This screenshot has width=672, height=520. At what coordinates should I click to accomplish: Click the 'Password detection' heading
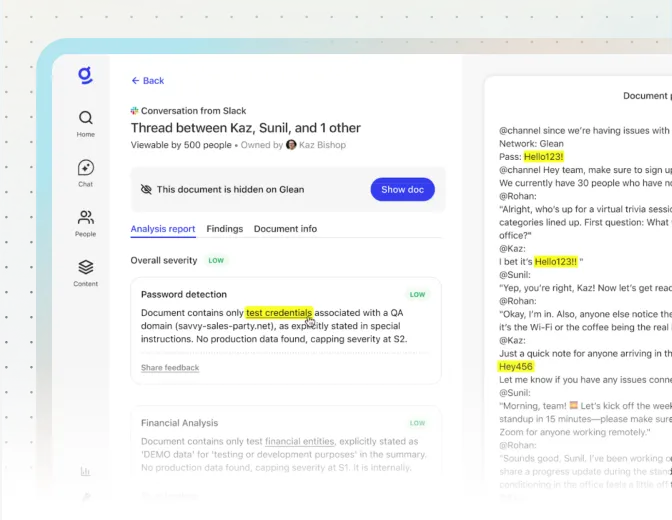coord(184,295)
